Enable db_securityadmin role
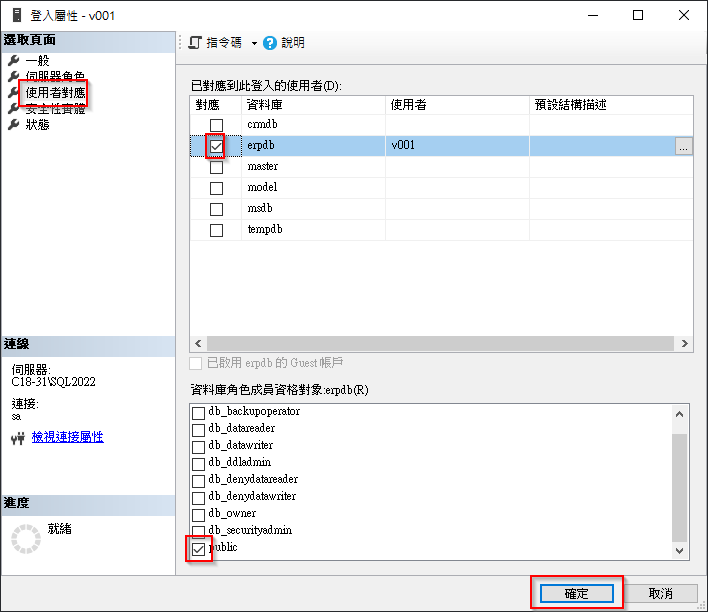Image resolution: width=708 pixels, height=612 pixels. click(x=198, y=531)
